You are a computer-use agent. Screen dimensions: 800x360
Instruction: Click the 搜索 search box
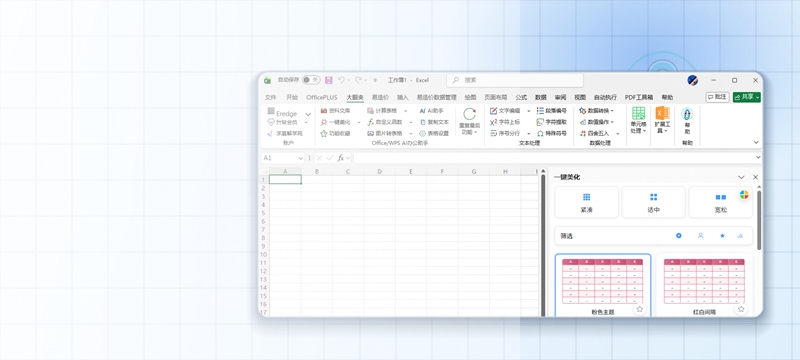(x=515, y=80)
